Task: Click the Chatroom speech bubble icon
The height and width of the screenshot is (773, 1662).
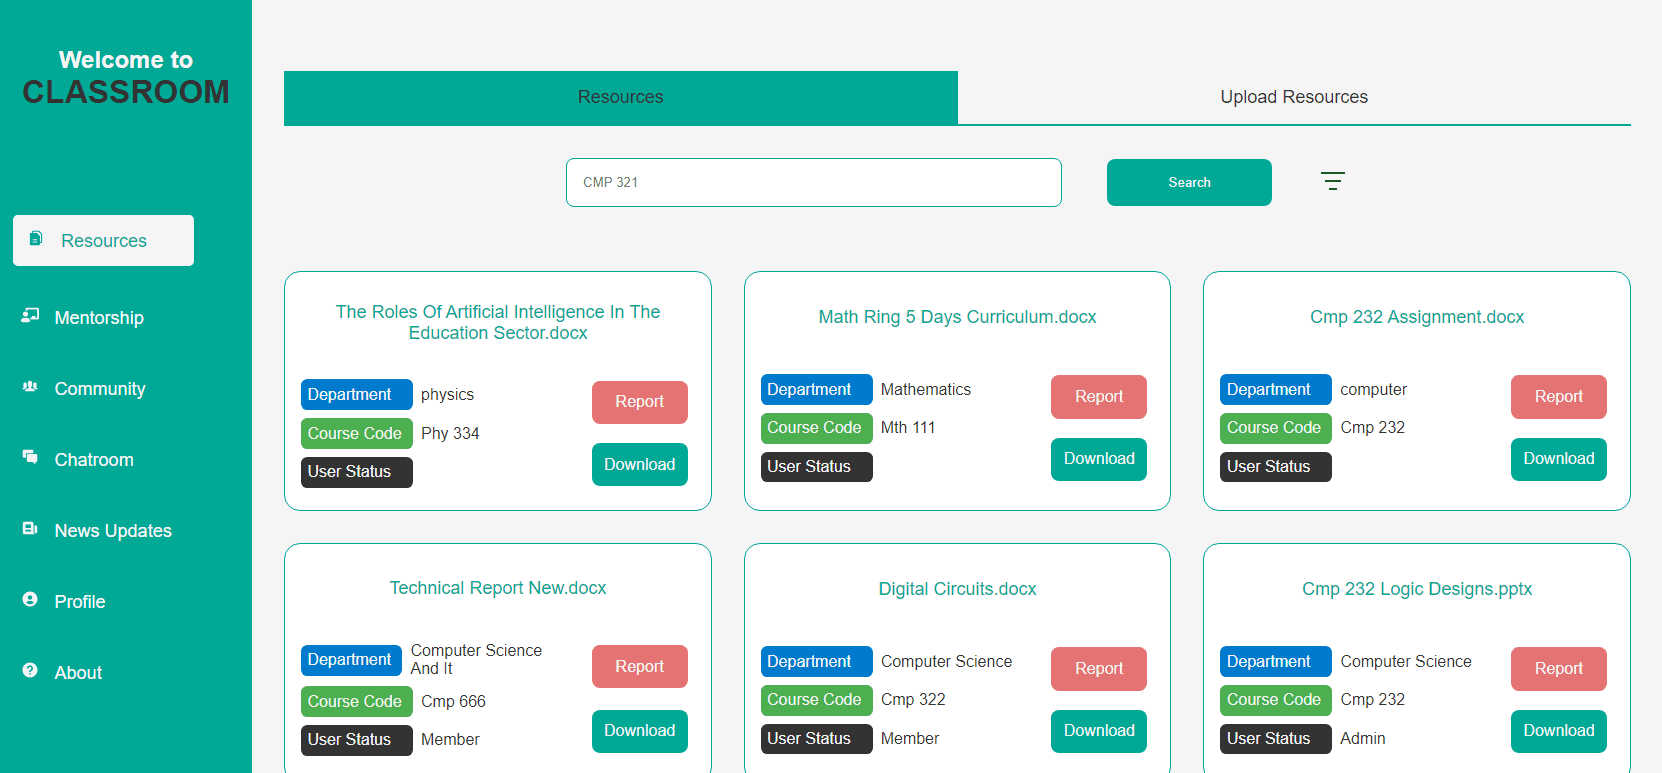Action: click(x=30, y=457)
